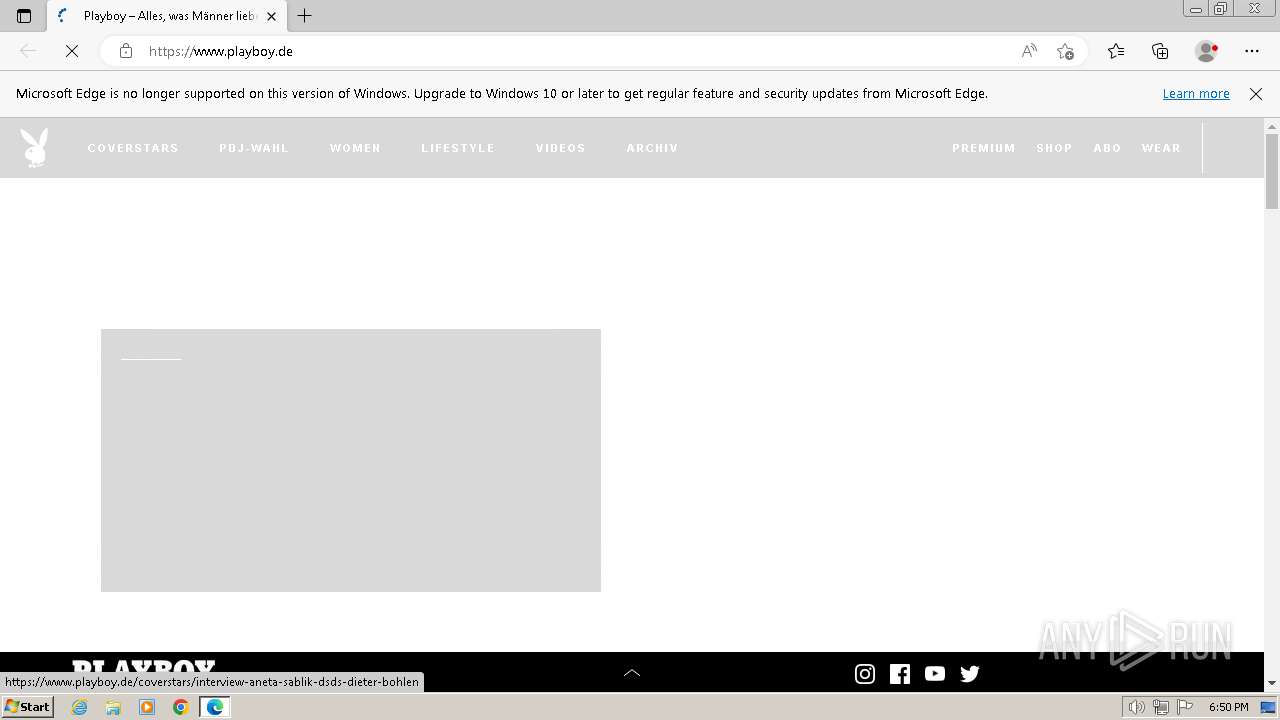The width and height of the screenshot is (1280, 720).
Task: Click the taskbar clock 6:50 PM
Action: click(x=1228, y=707)
